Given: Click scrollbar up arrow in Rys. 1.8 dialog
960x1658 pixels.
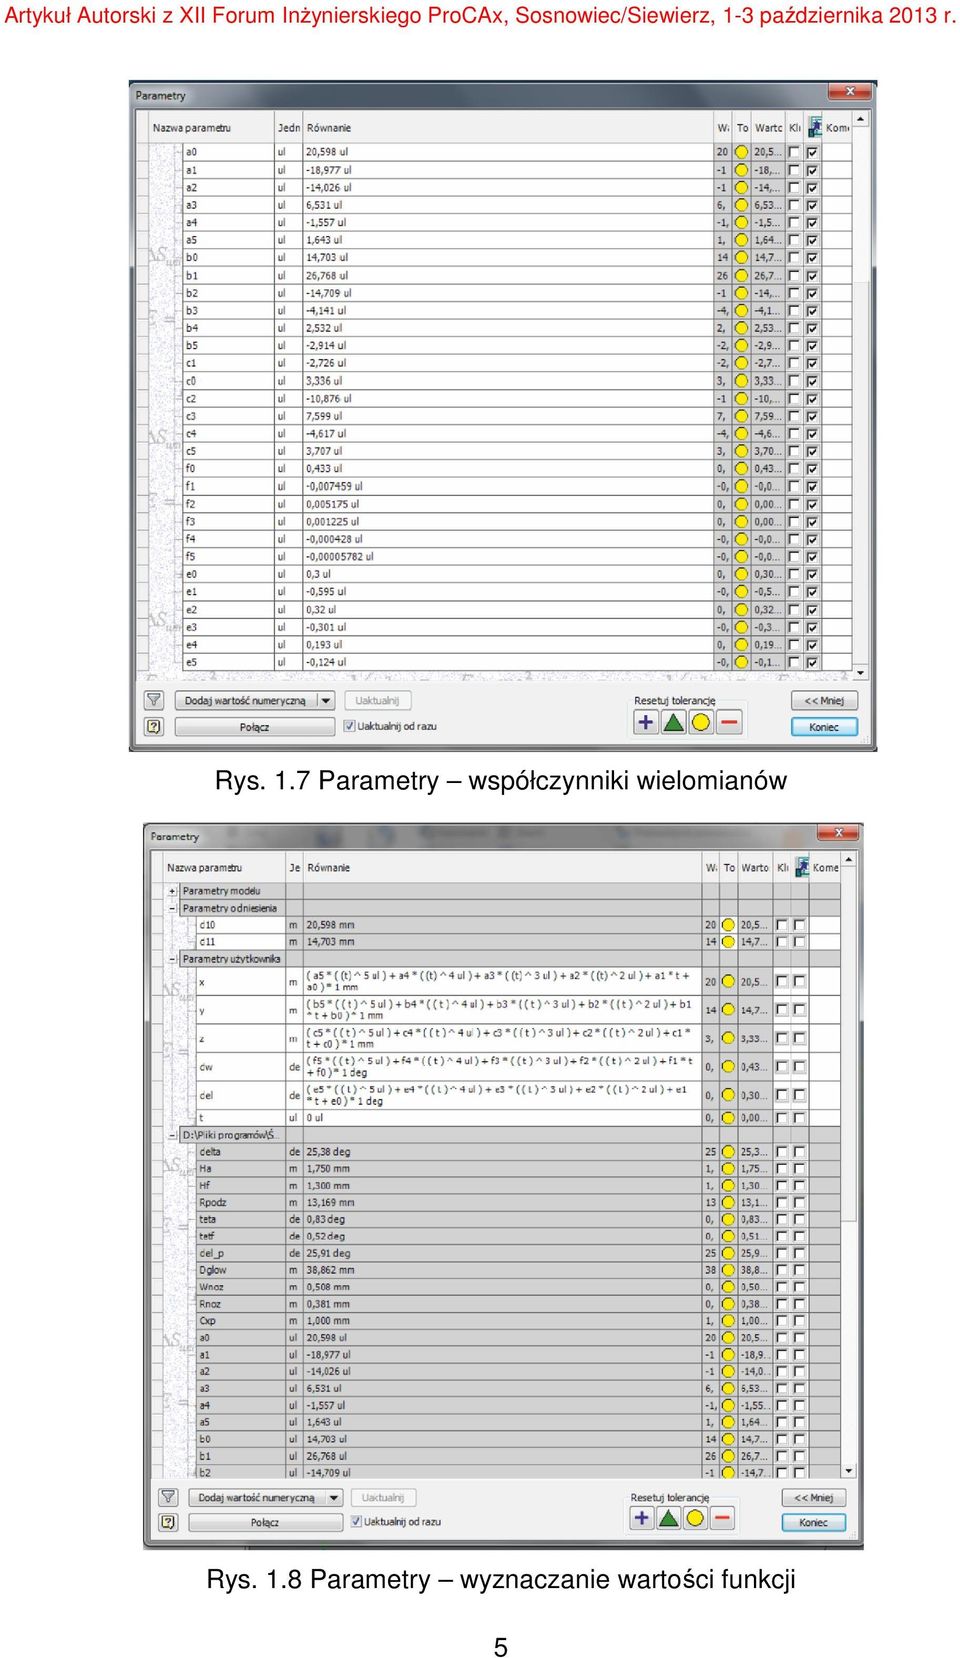Looking at the screenshot, I should pos(849,858).
